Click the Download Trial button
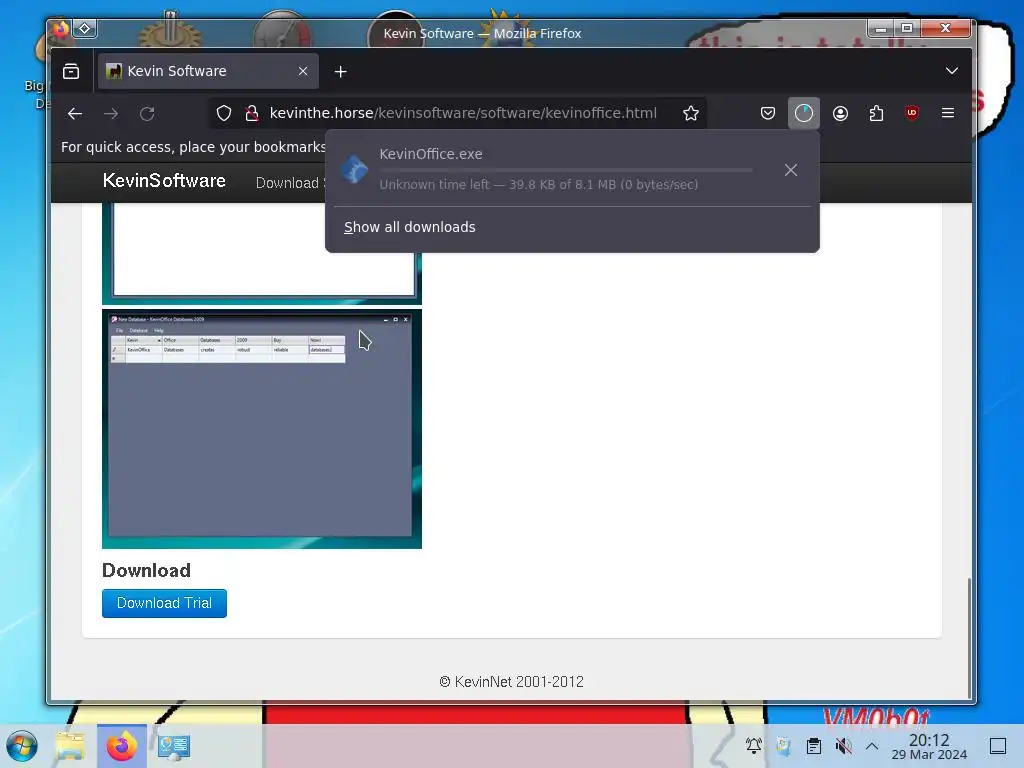Image resolution: width=1024 pixels, height=768 pixels. coord(164,603)
